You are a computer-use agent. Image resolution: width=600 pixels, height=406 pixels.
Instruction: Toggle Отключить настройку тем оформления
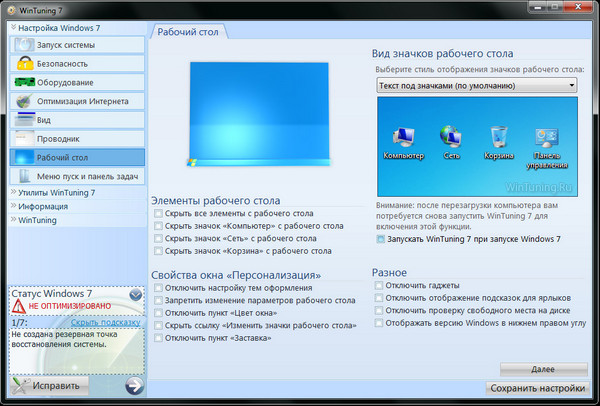[x=158, y=288]
